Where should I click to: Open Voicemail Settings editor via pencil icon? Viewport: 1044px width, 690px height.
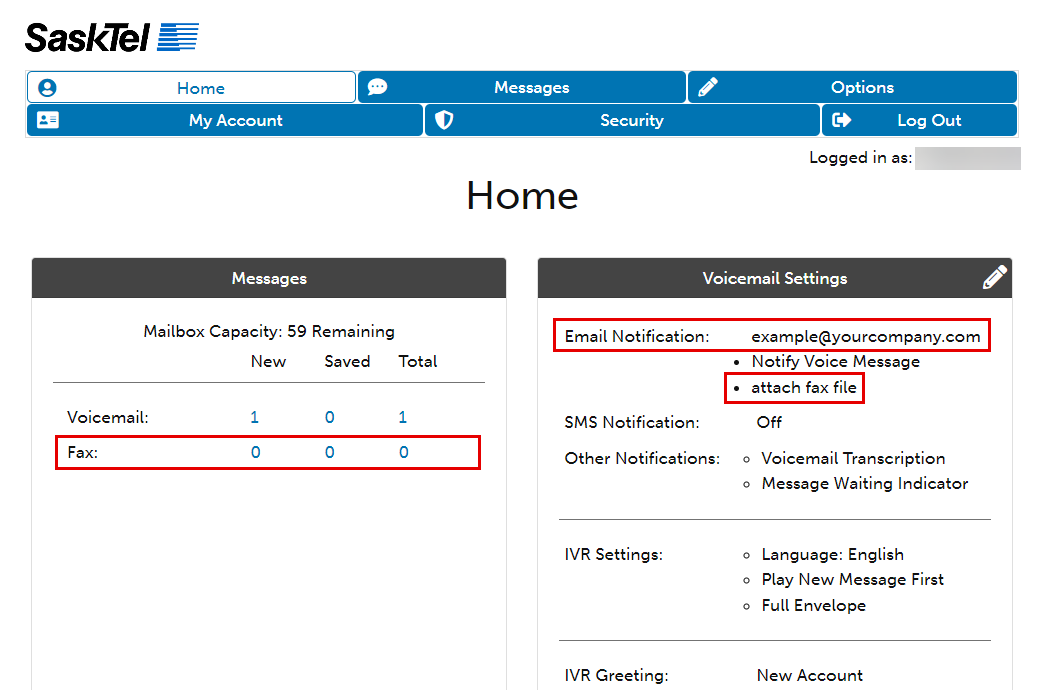[x=995, y=277]
